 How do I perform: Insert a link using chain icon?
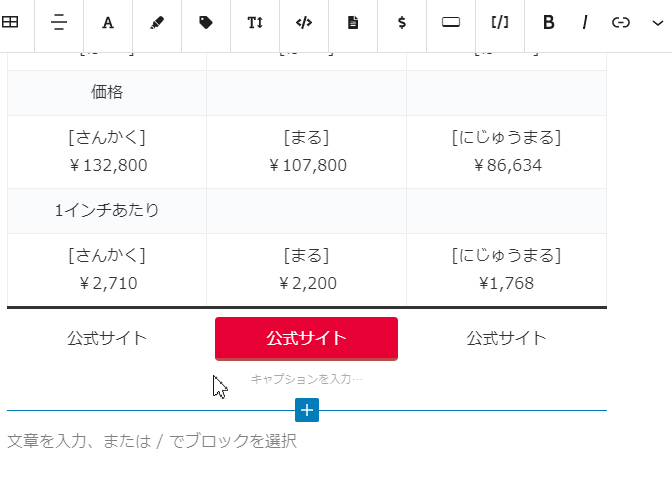621,22
